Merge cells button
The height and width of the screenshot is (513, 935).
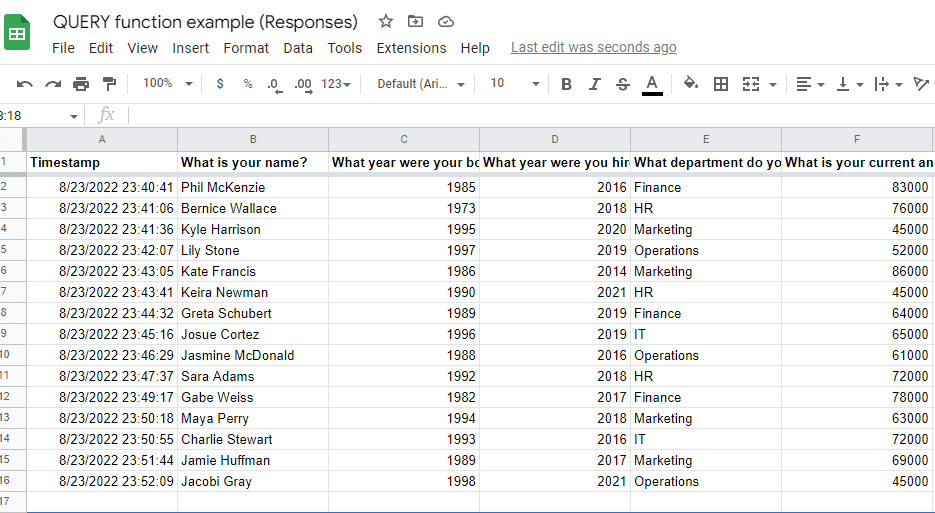[x=751, y=84]
